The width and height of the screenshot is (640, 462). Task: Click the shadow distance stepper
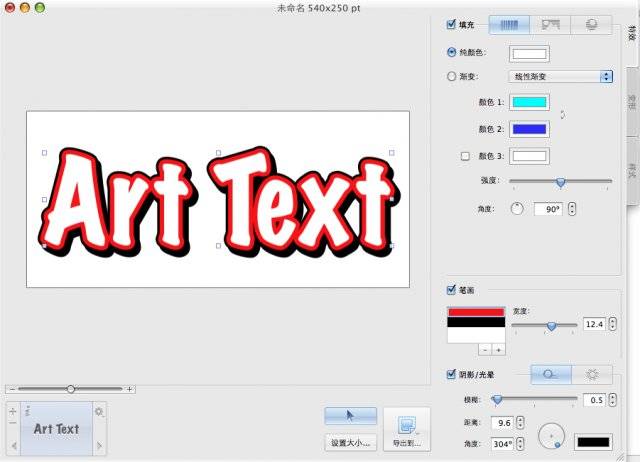[x=519, y=423]
